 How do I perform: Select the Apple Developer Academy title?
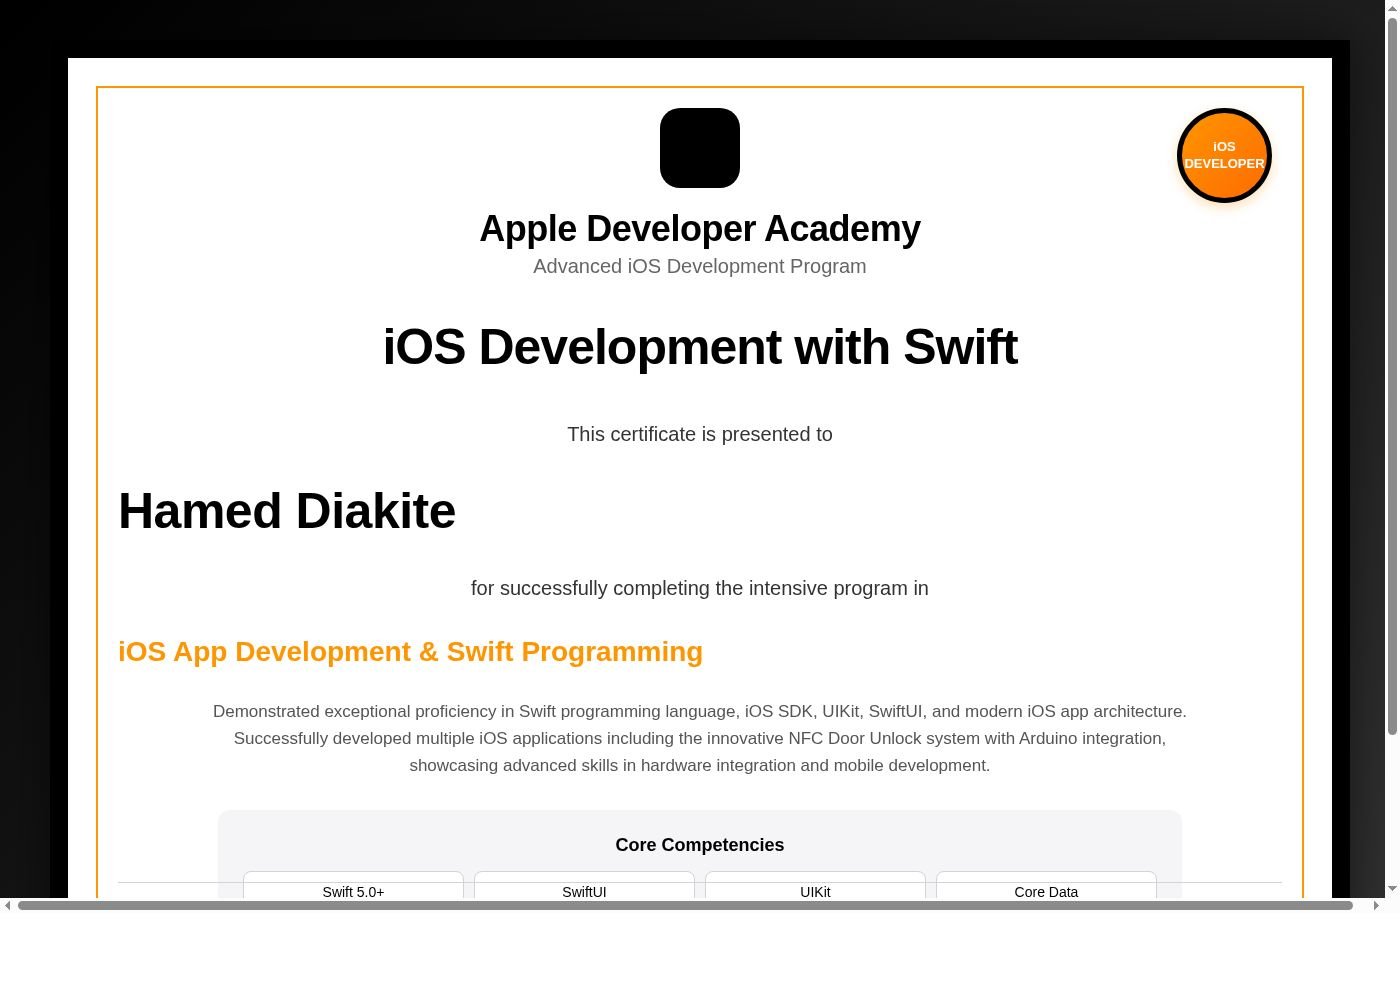pos(700,228)
